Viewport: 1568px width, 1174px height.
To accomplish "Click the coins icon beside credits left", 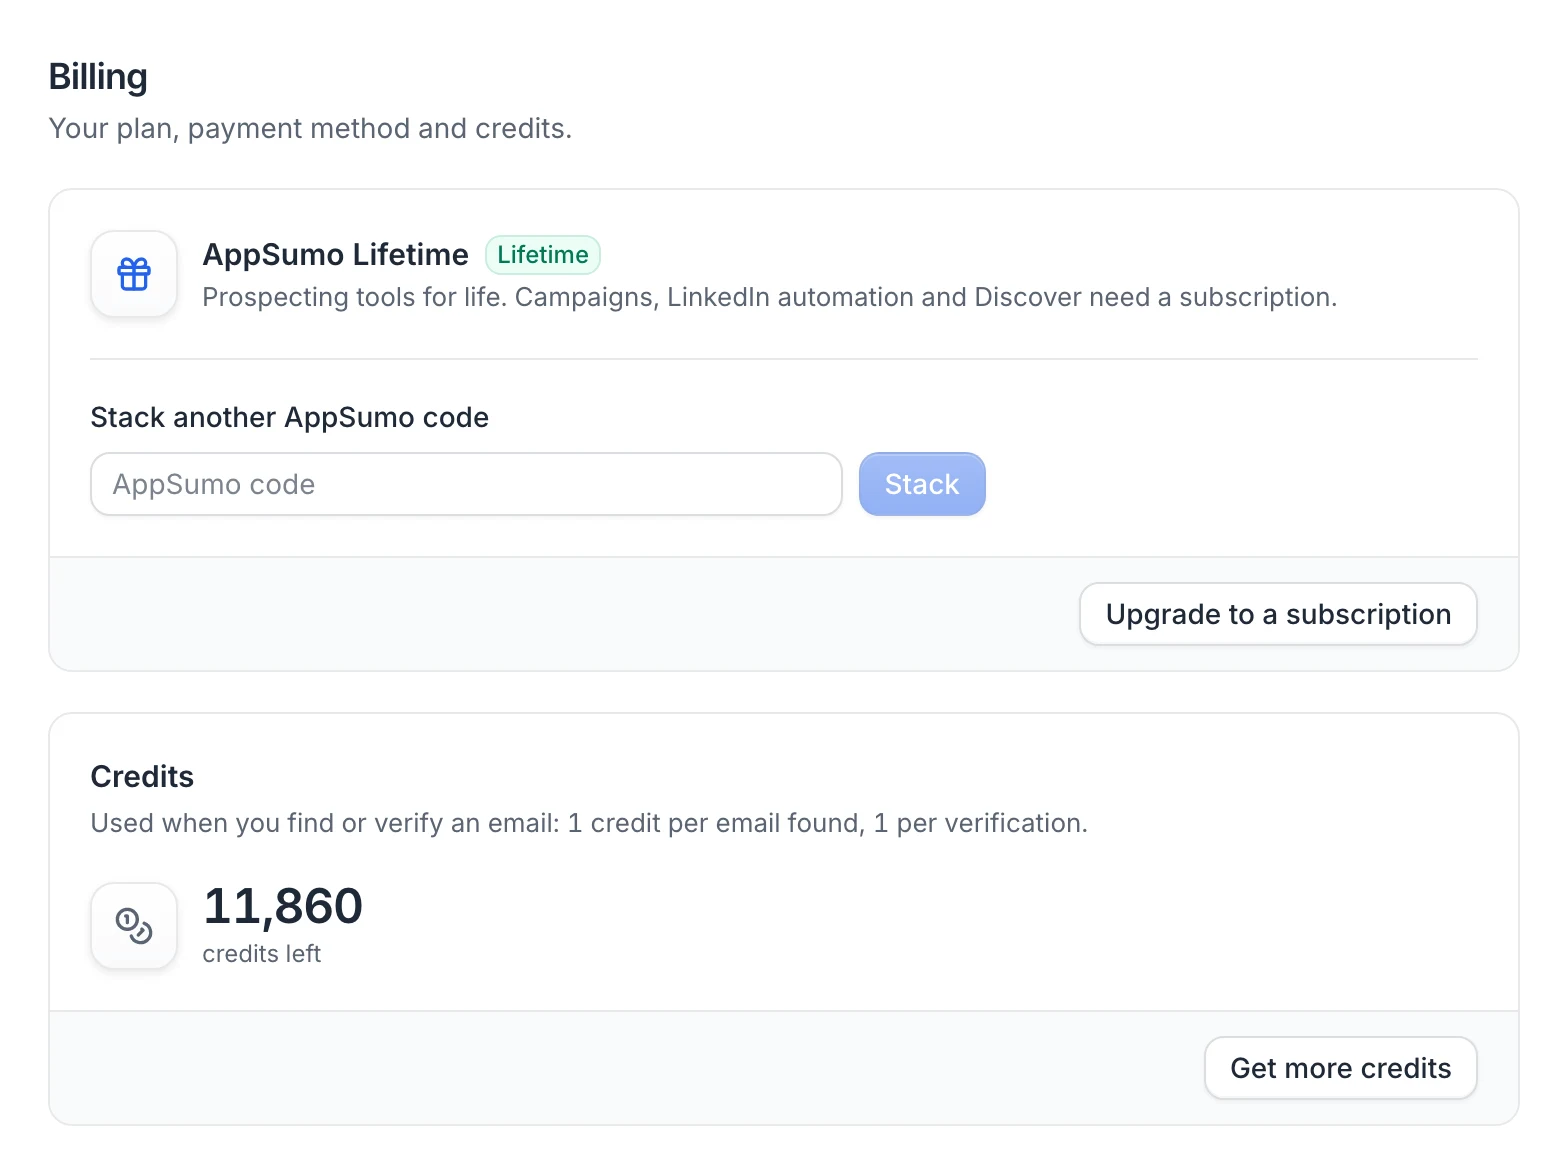I will 134,925.
